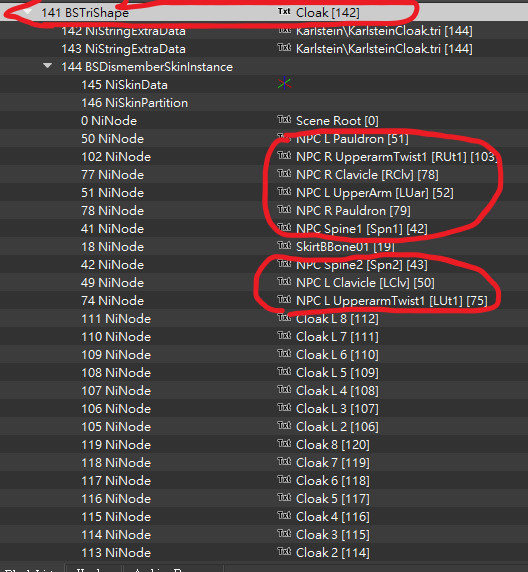This screenshot has width=528, height=572.
Task: Select the 119 NiNode row
Action: coord(116,445)
